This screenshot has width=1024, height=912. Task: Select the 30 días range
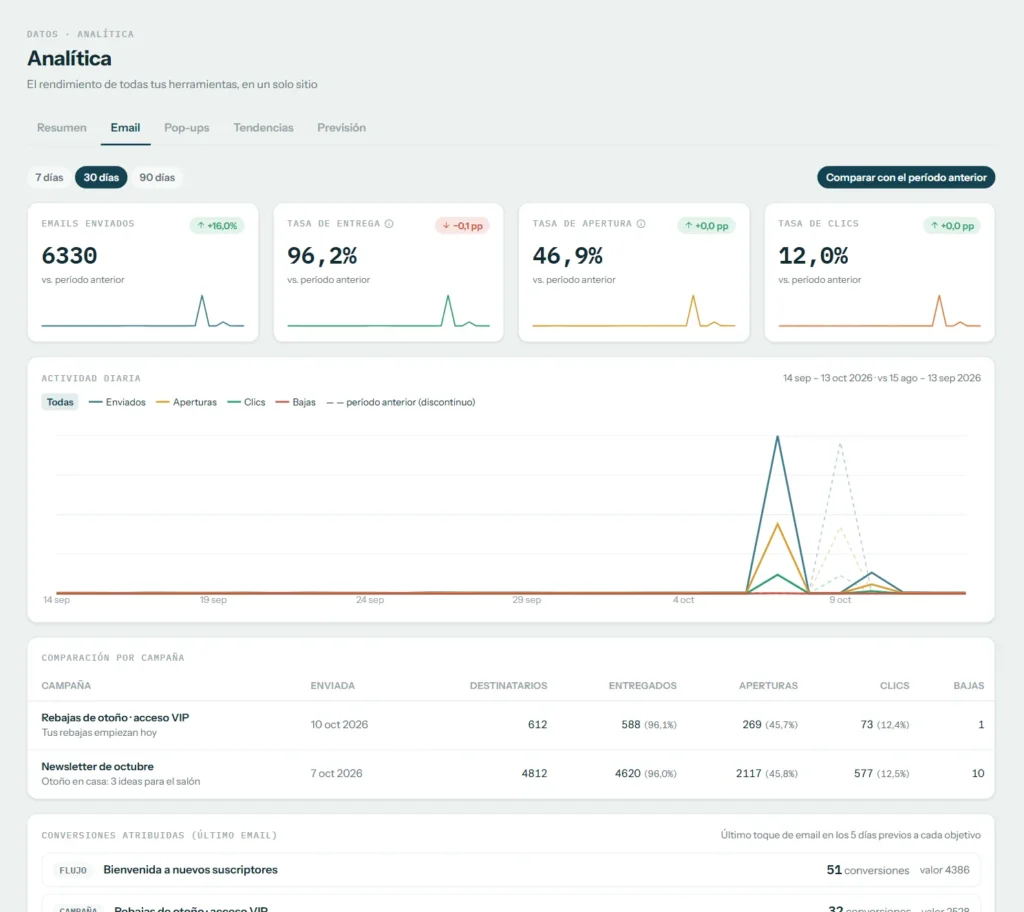101,177
